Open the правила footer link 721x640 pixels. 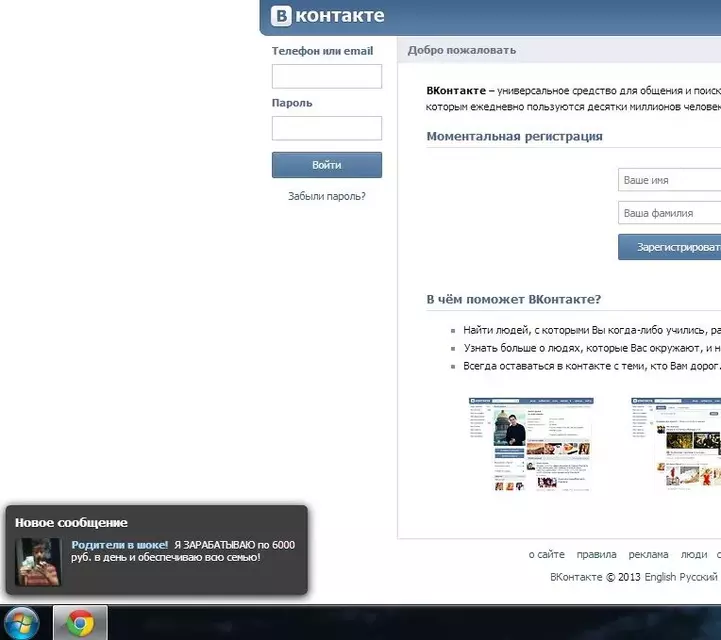596,554
